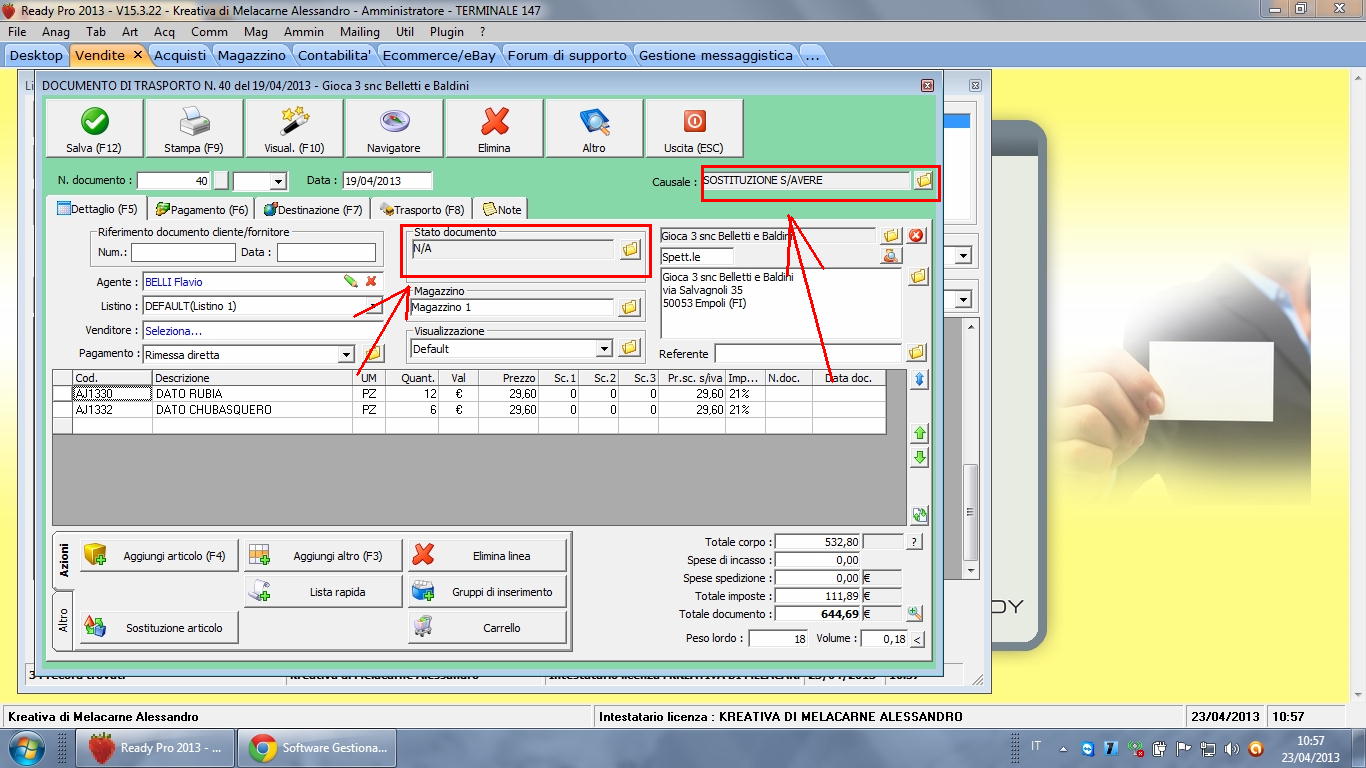Open the Mailing menu
1366x768 pixels.
click(x=360, y=32)
